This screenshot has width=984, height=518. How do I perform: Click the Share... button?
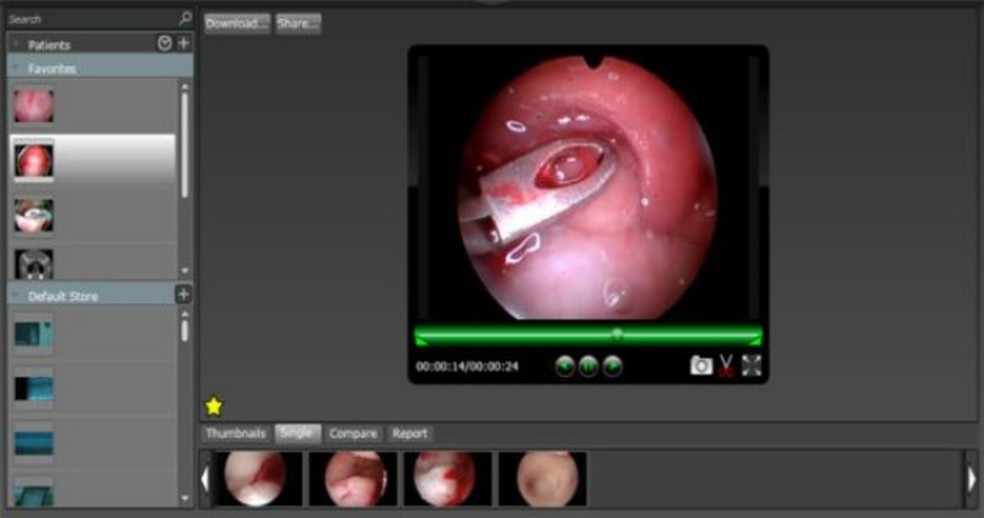(298, 24)
